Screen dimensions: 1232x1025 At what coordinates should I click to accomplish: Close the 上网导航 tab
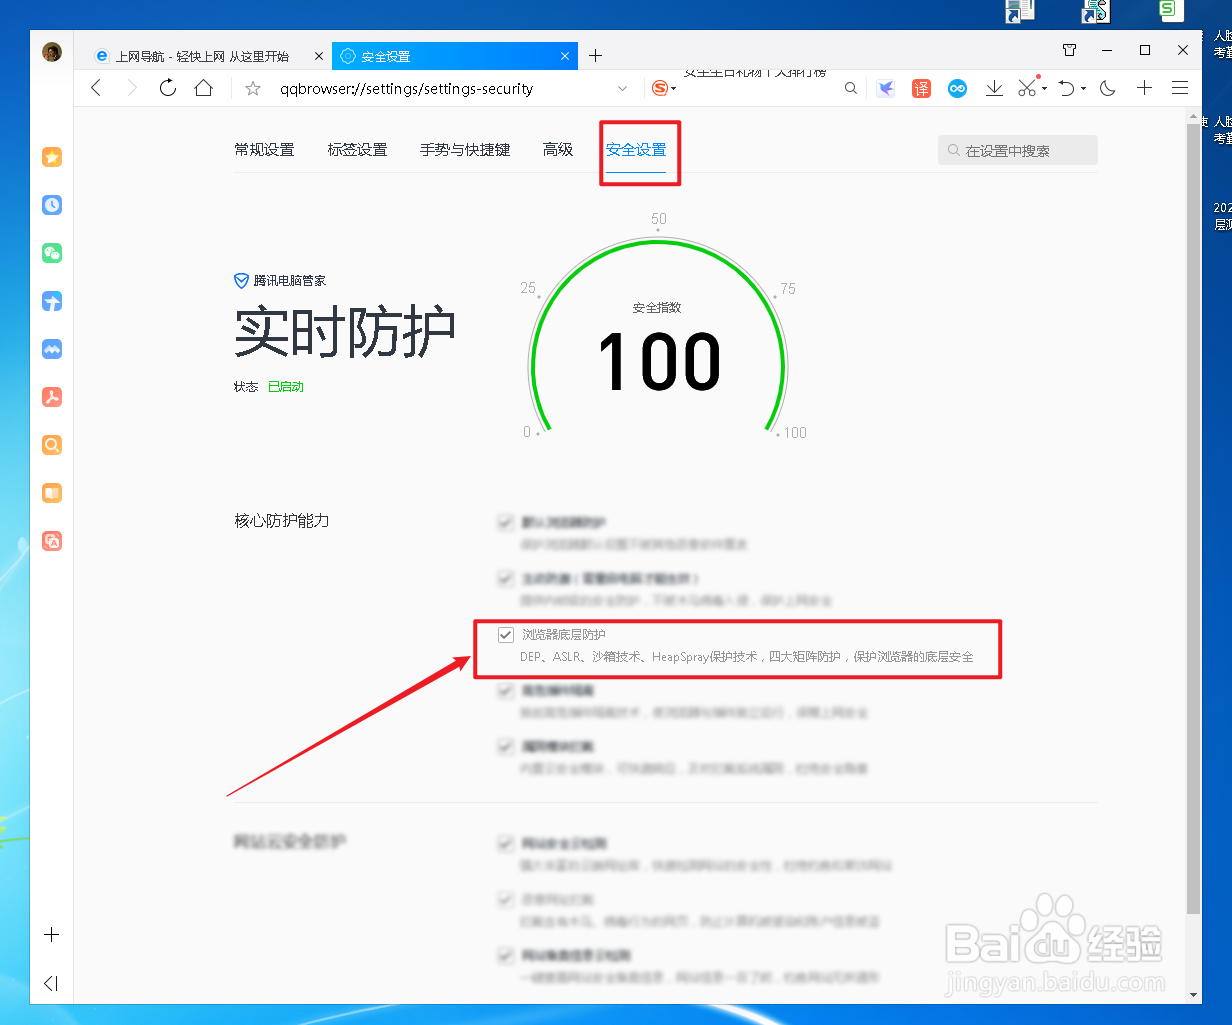[319, 56]
